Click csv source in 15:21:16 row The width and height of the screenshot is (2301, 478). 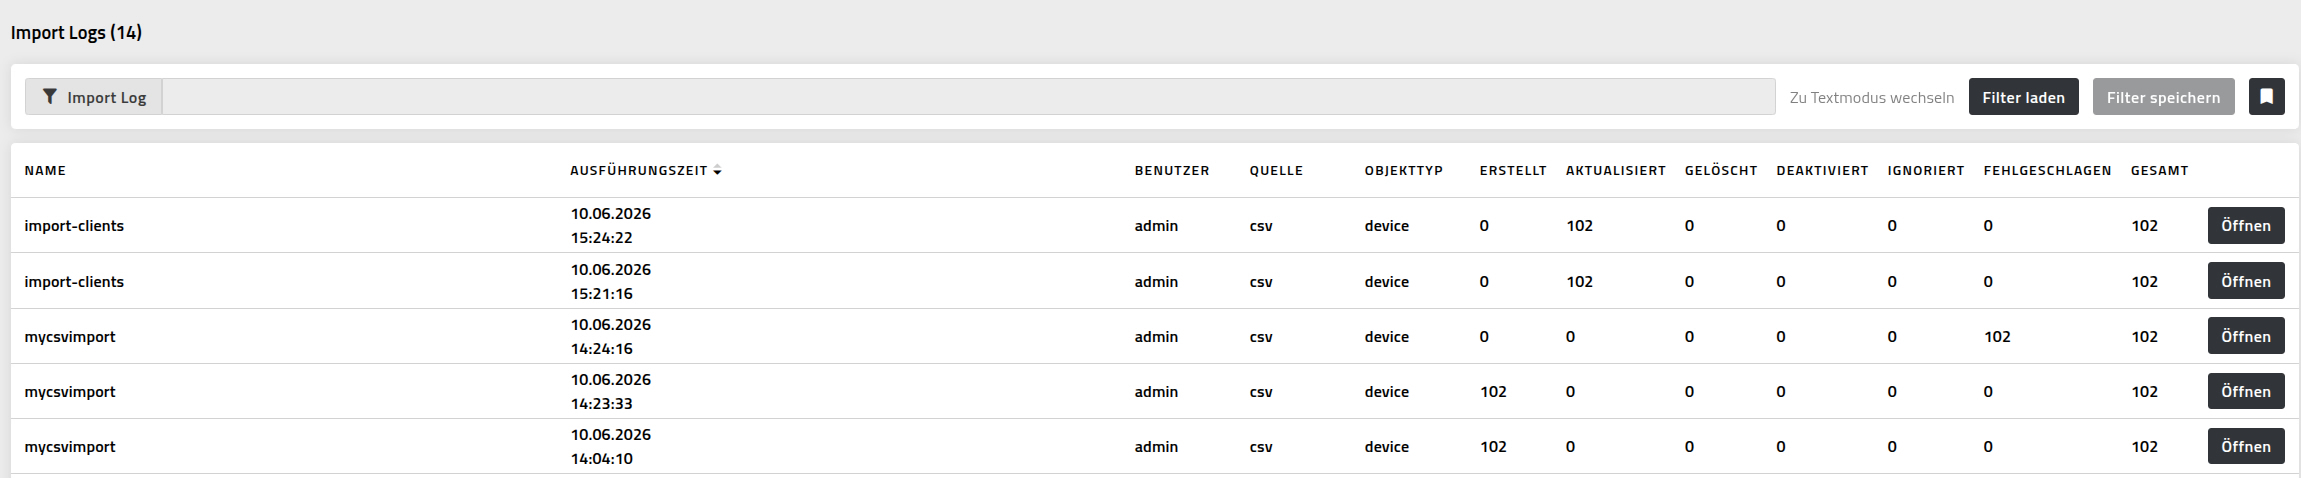pyautogui.click(x=1261, y=282)
